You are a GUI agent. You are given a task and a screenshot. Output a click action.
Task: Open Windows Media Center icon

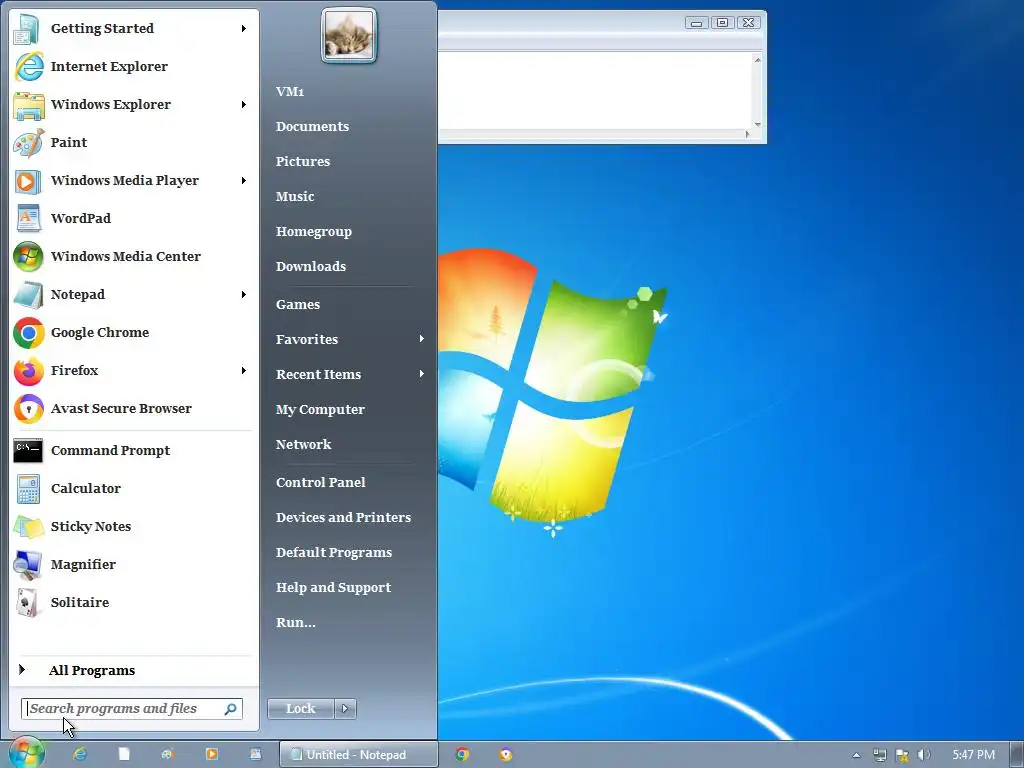[x=28, y=257]
